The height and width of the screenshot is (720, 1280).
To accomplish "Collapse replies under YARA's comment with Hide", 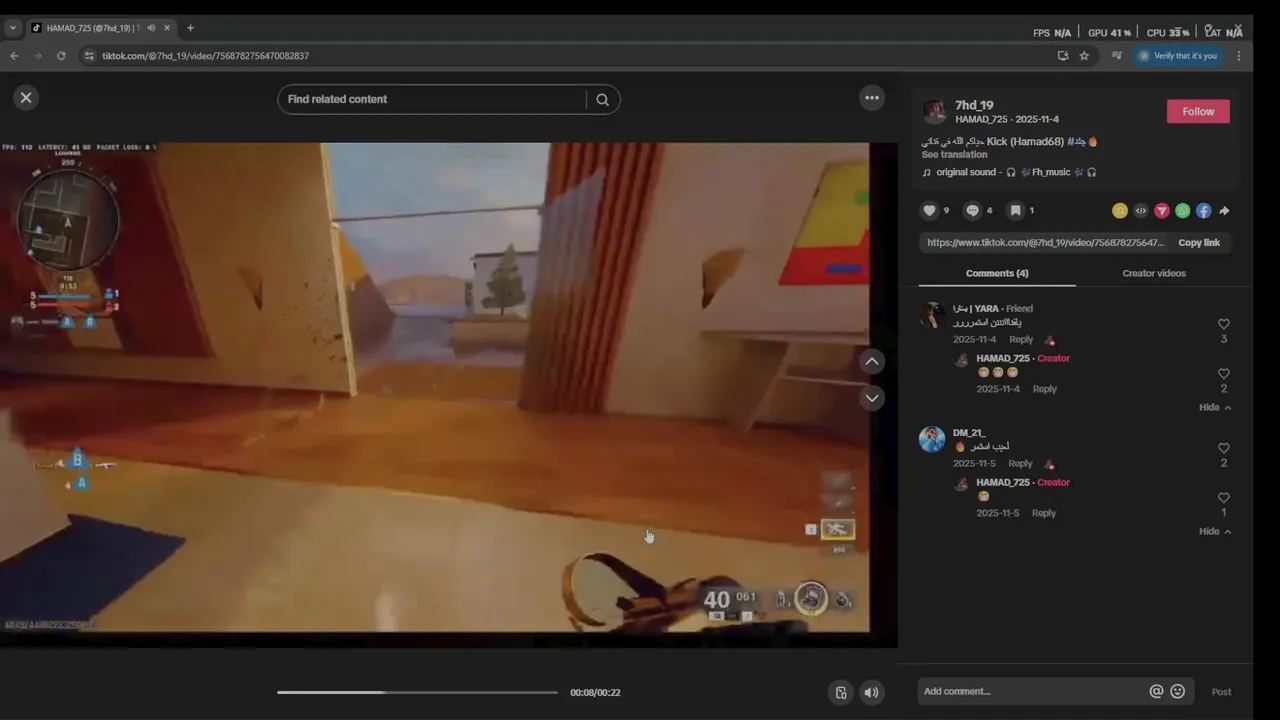I will click(1214, 407).
